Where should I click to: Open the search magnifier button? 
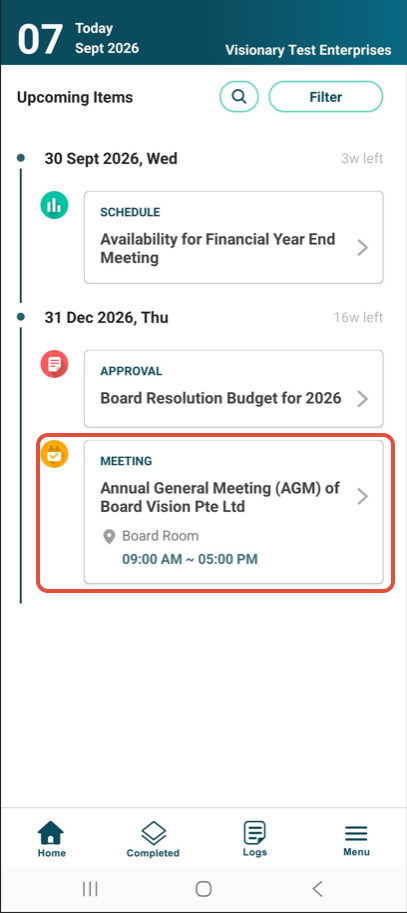point(239,97)
